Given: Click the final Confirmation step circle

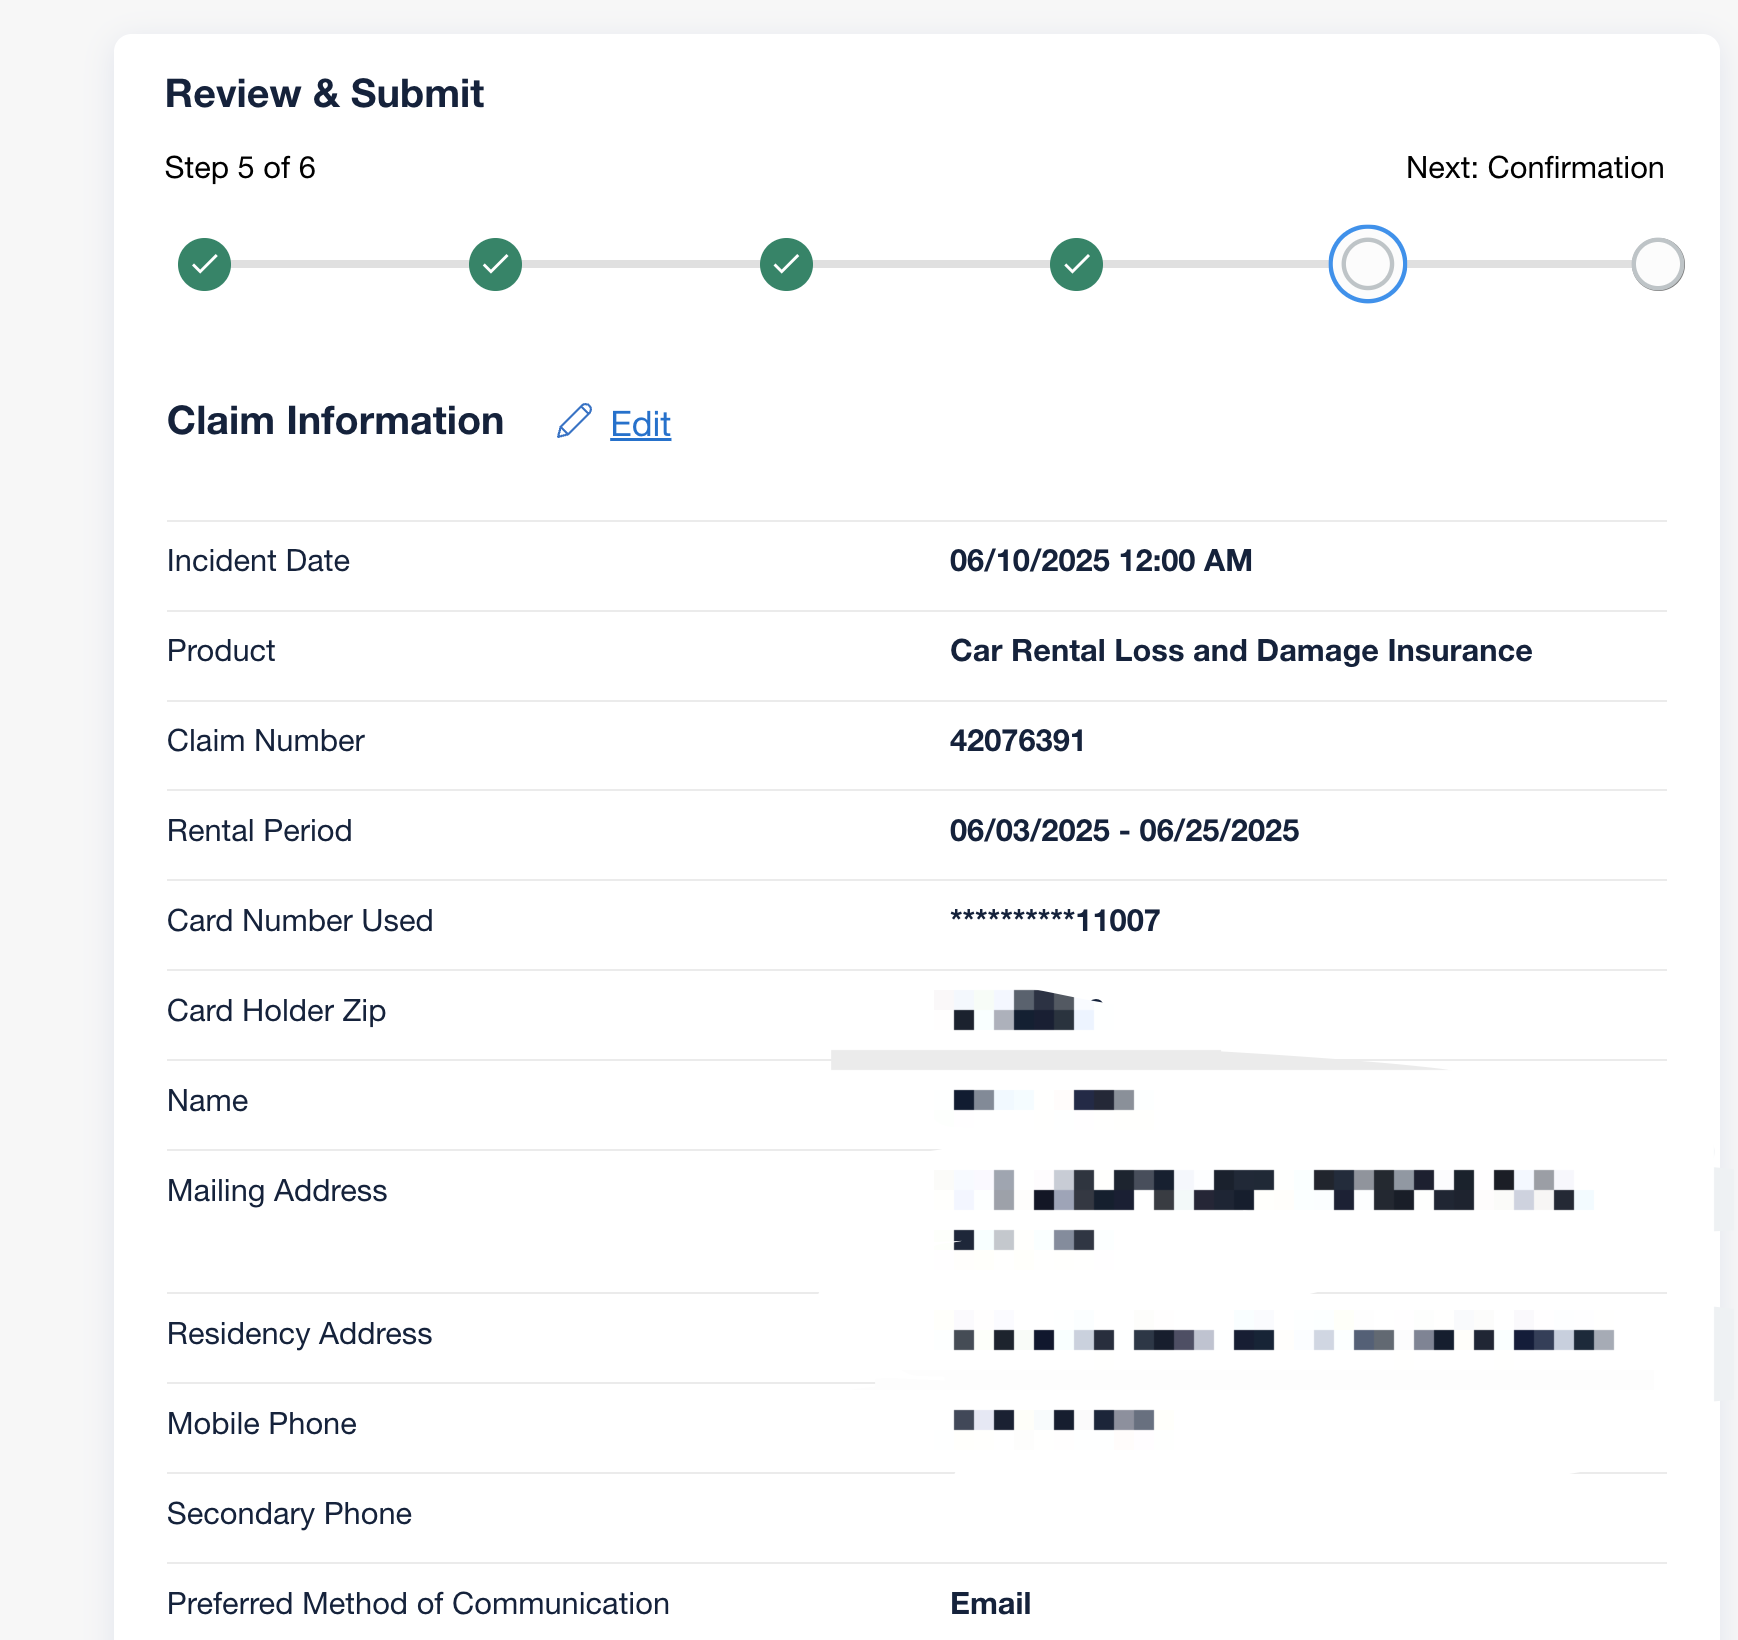Looking at the screenshot, I should (1657, 264).
